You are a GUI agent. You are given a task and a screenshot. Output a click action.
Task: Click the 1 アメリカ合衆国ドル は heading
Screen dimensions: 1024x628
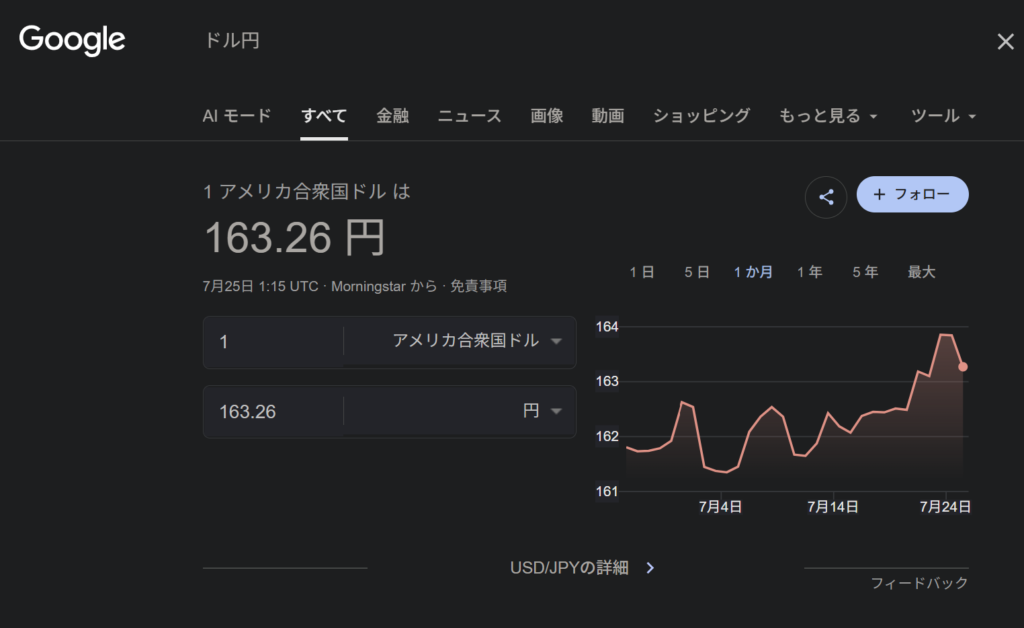tap(306, 191)
